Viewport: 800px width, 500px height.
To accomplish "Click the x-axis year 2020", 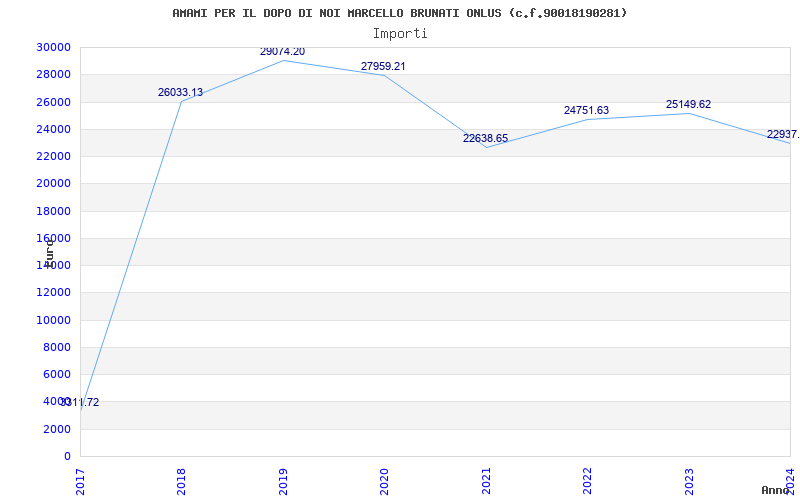I will click(384, 482).
